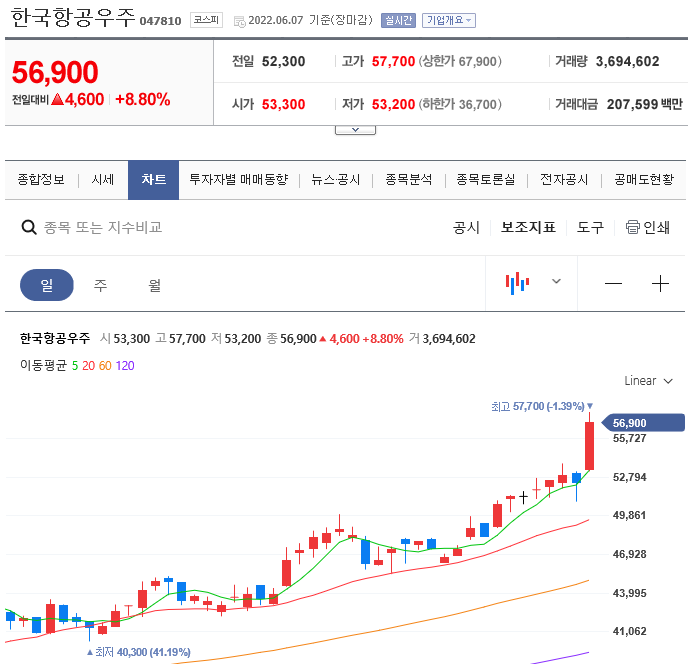Open the 전자공시 tab

[x=564, y=179]
